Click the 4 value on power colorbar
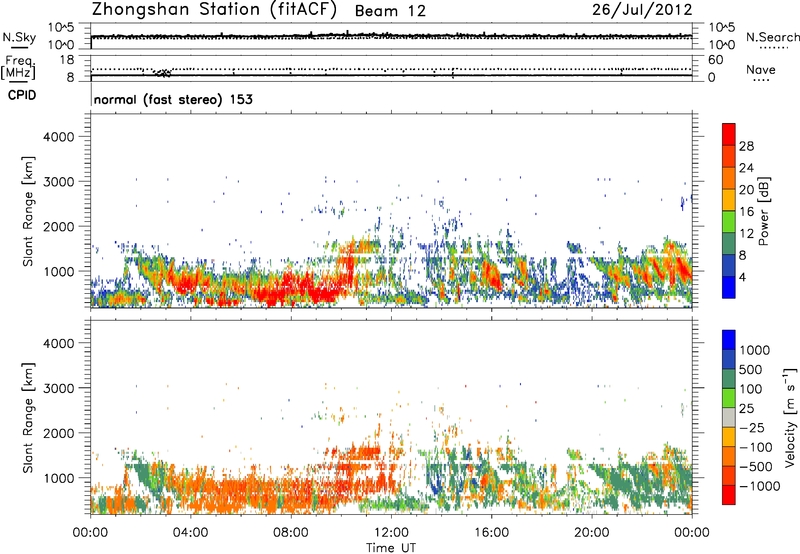The width and height of the screenshot is (800, 554). click(x=743, y=278)
